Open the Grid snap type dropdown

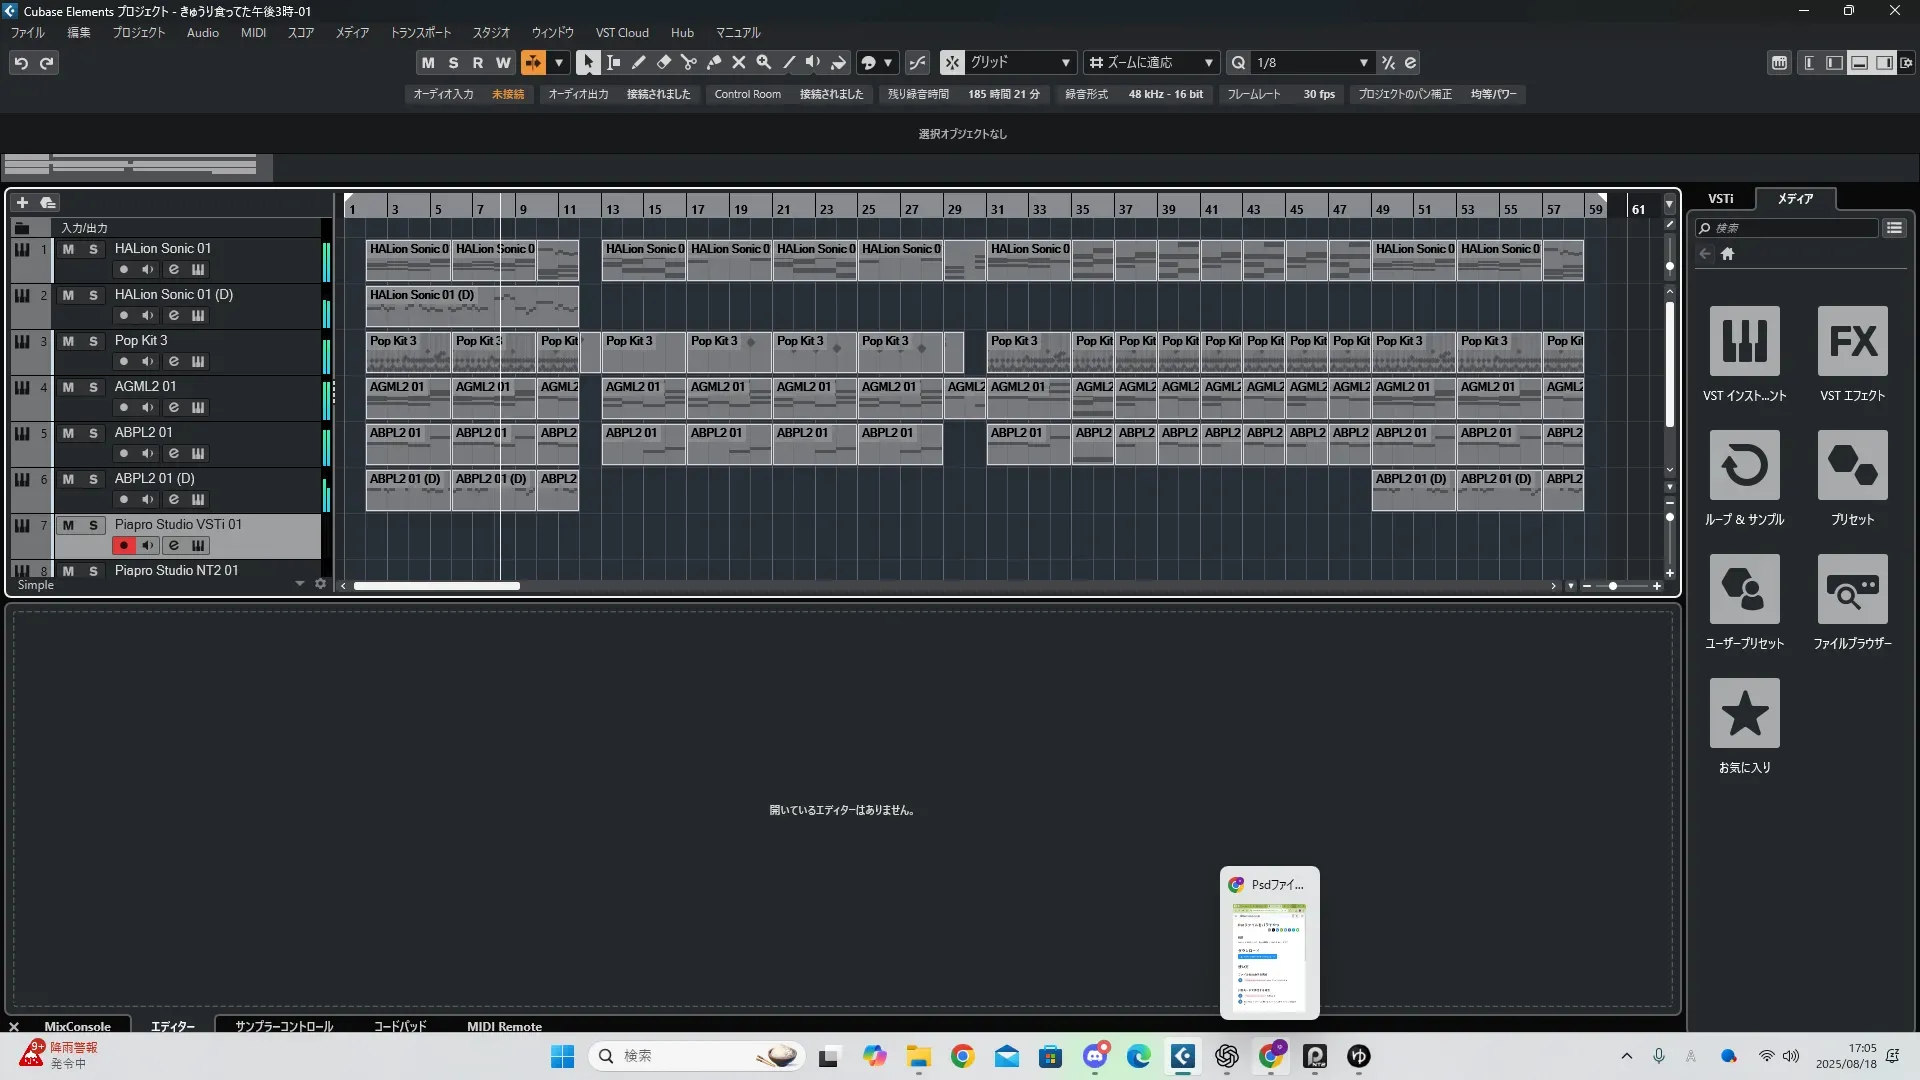click(x=1065, y=63)
